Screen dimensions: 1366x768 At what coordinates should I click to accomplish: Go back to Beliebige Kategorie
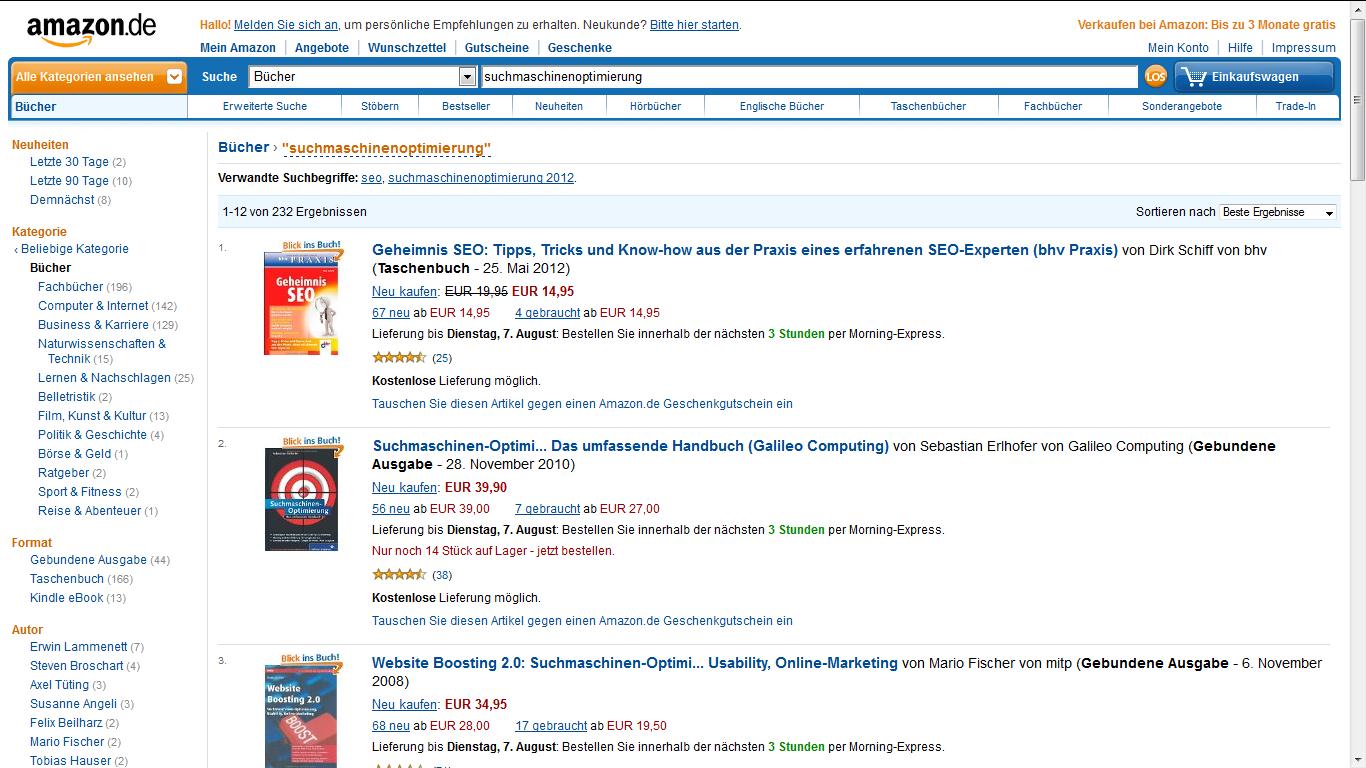[x=75, y=249]
